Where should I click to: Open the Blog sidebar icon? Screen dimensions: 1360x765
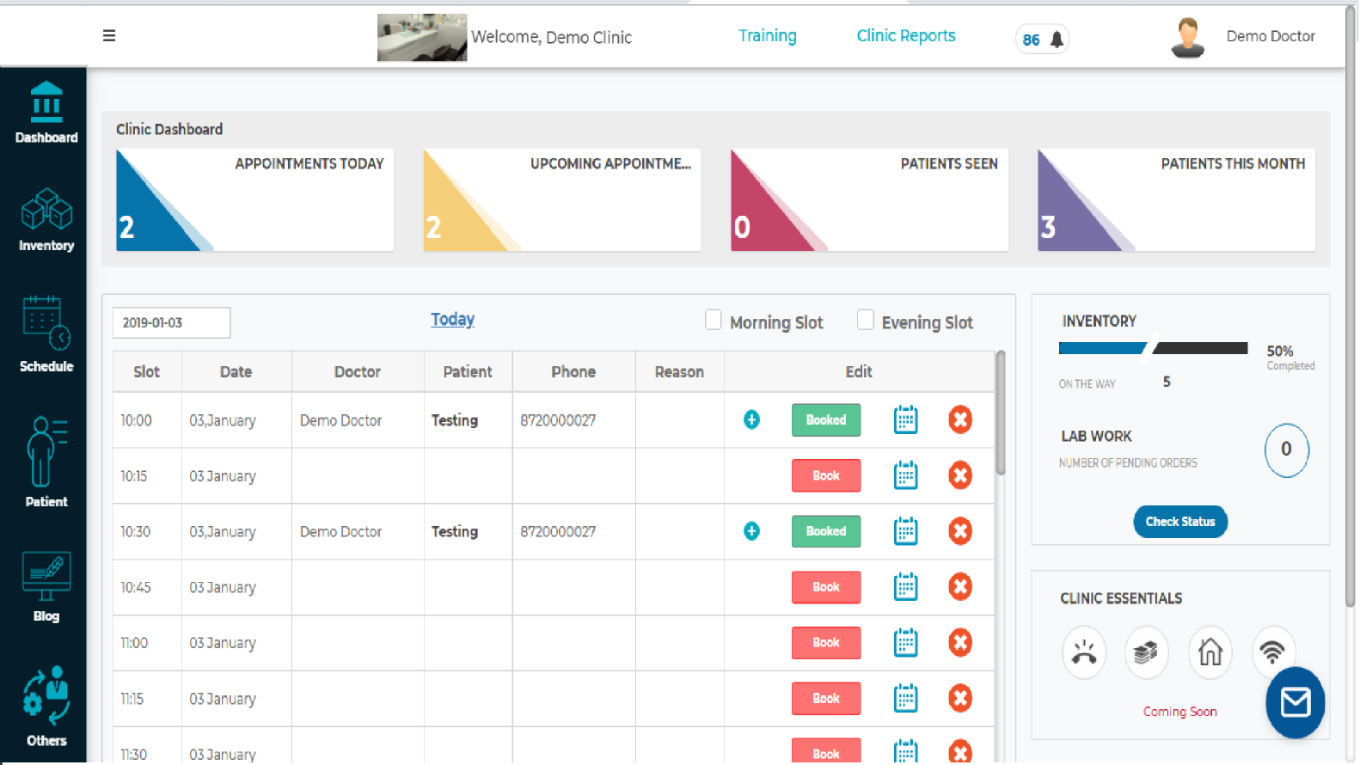[x=46, y=586]
